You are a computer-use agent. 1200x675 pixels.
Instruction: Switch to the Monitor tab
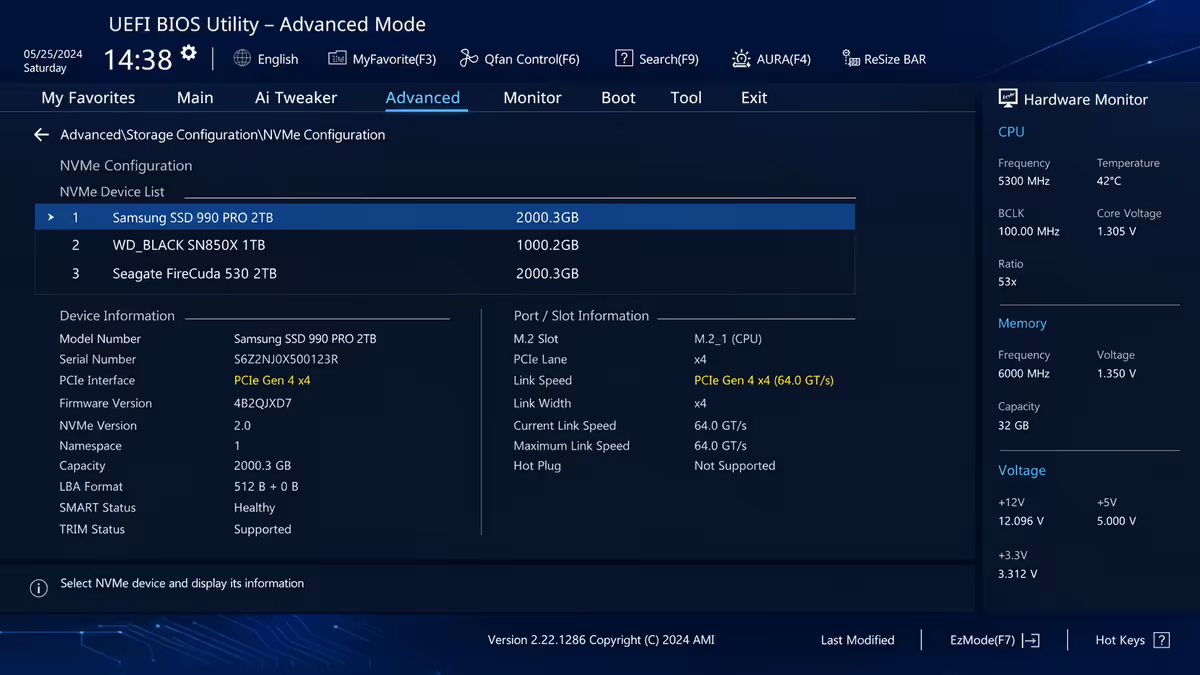click(532, 97)
